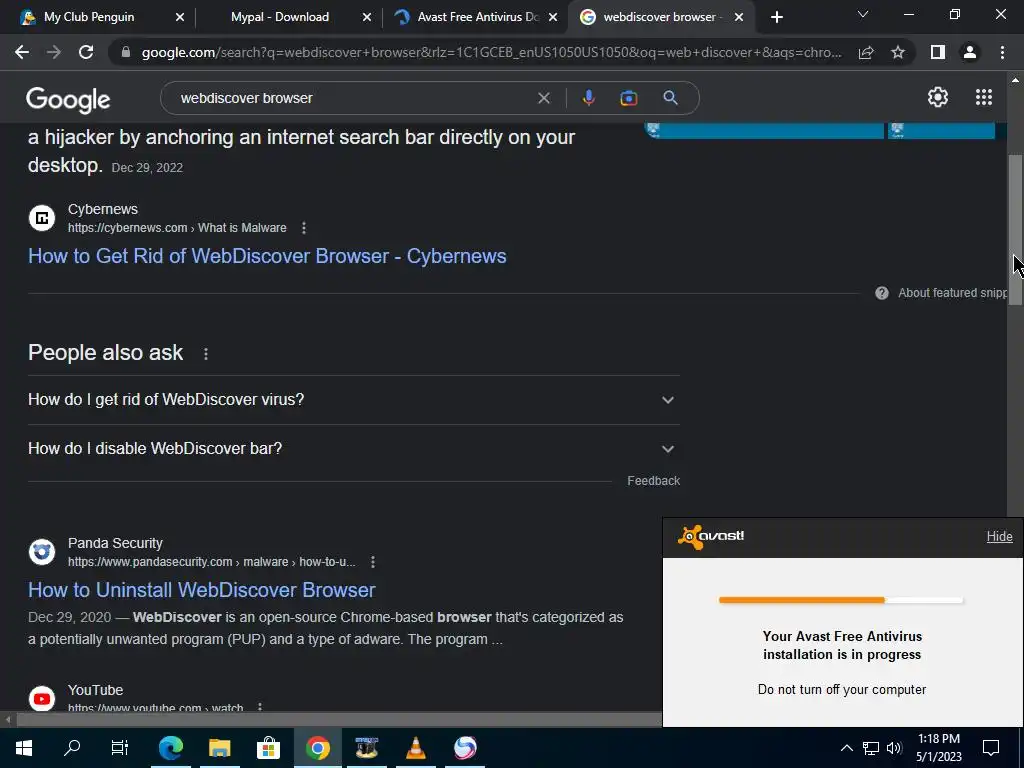The image size is (1024, 768).
Task: Switch to the My Club Penguin tab
Action: 89,17
